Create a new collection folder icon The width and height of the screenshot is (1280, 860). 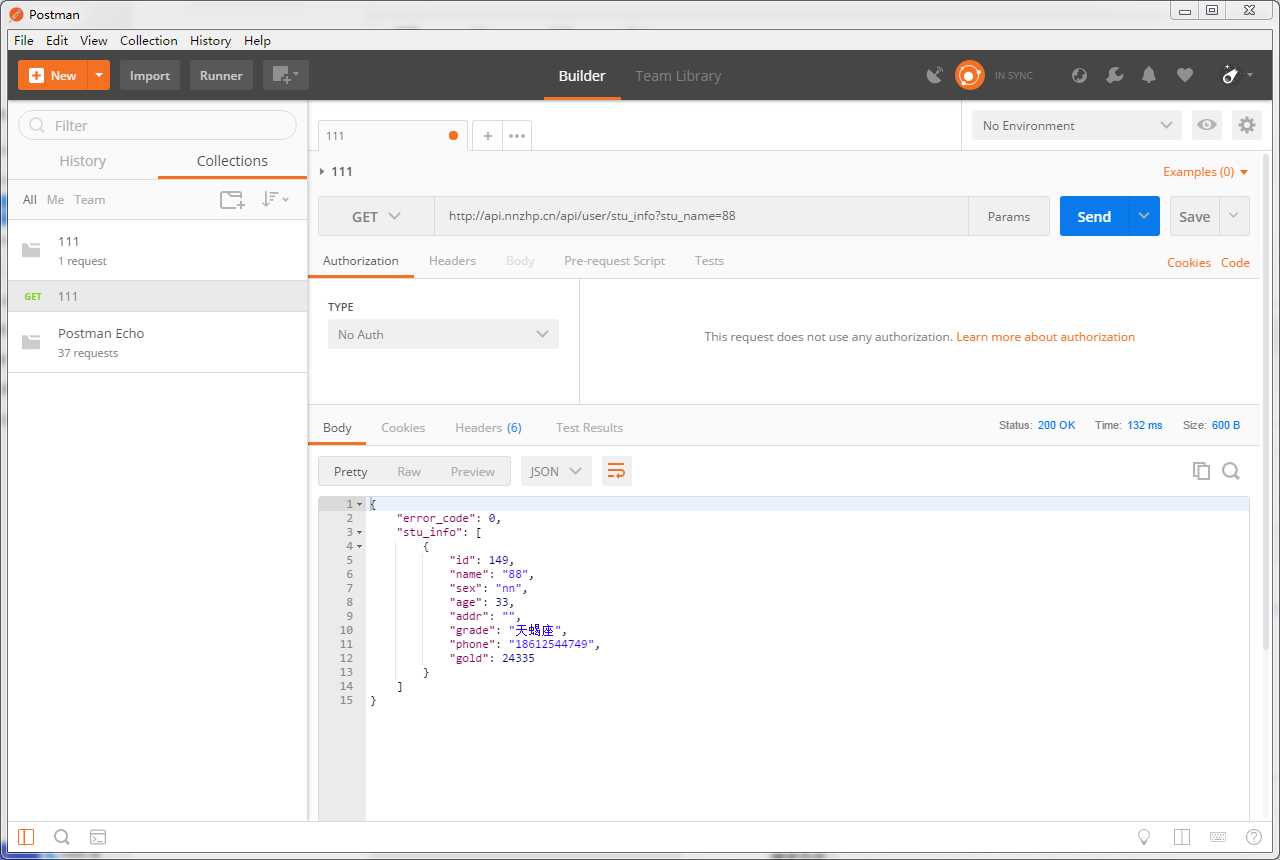(232, 199)
